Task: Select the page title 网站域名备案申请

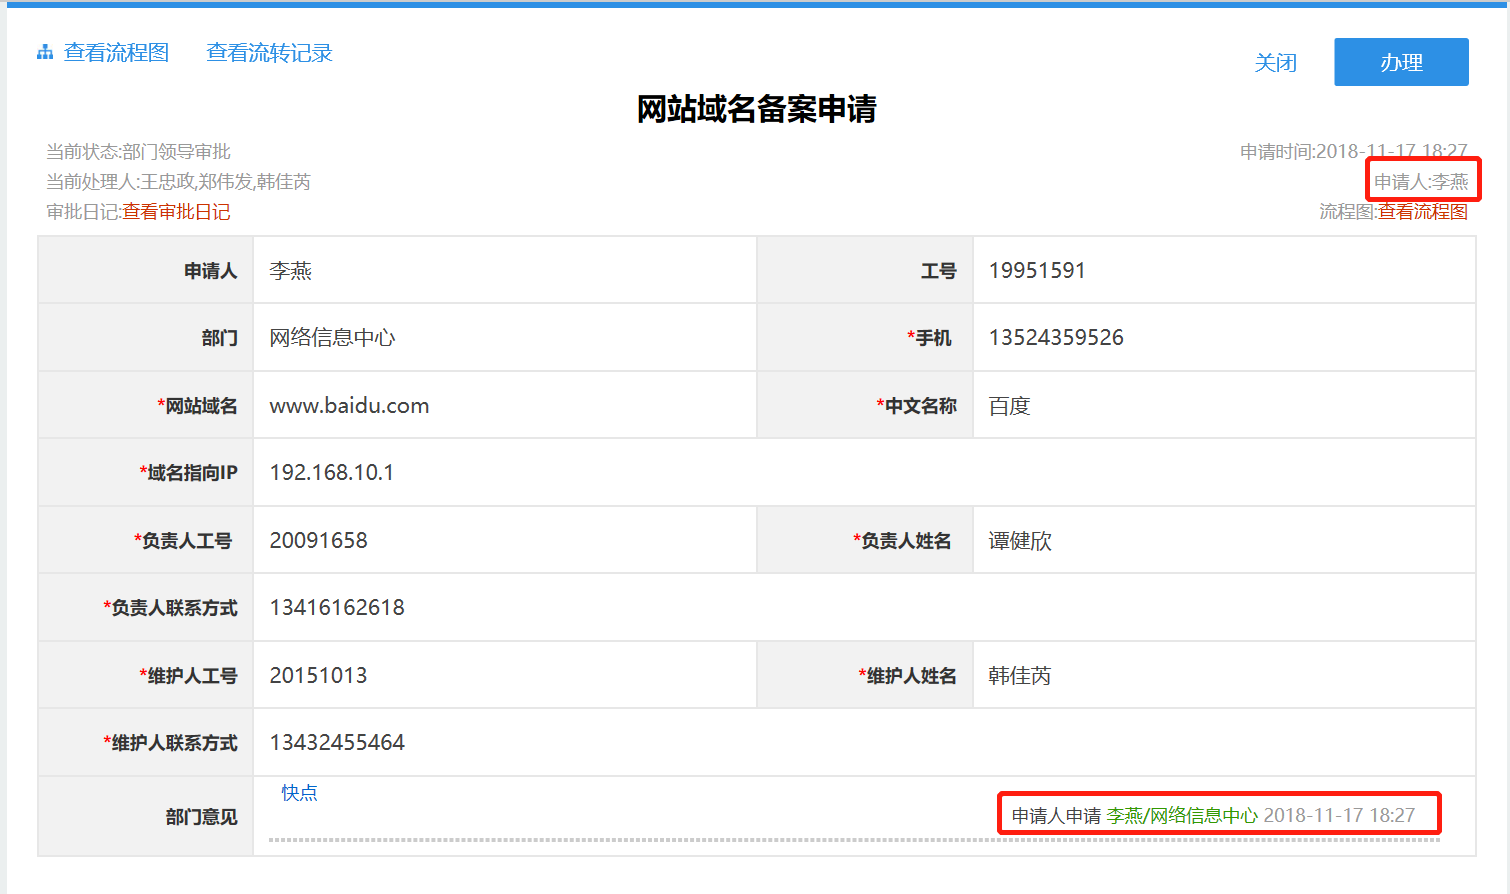Action: point(756,109)
